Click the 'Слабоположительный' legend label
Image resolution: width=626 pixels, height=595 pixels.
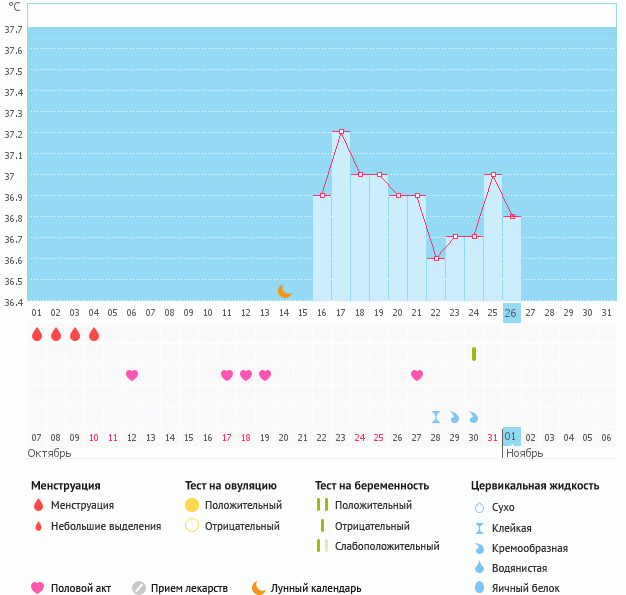click(386, 546)
